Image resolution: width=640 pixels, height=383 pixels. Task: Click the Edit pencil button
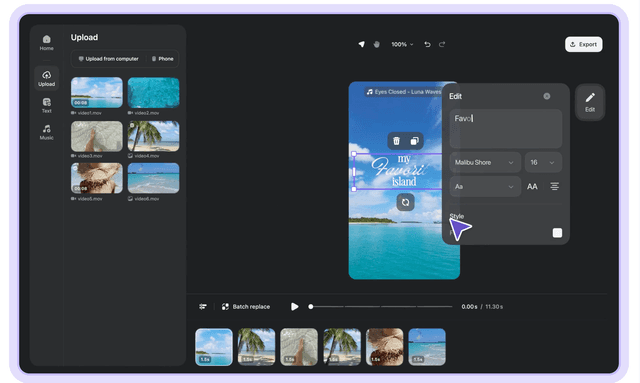pyautogui.click(x=590, y=102)
